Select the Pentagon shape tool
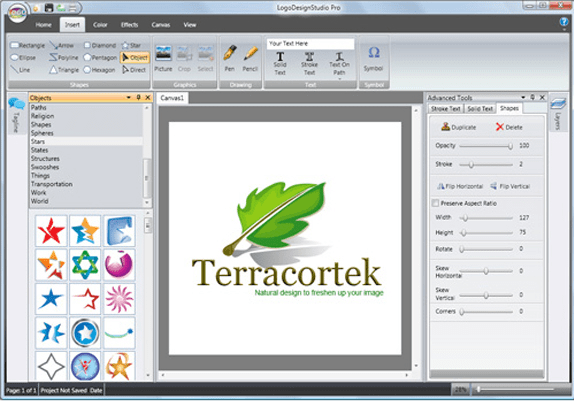The image size is (574, 401). (100, 57)
